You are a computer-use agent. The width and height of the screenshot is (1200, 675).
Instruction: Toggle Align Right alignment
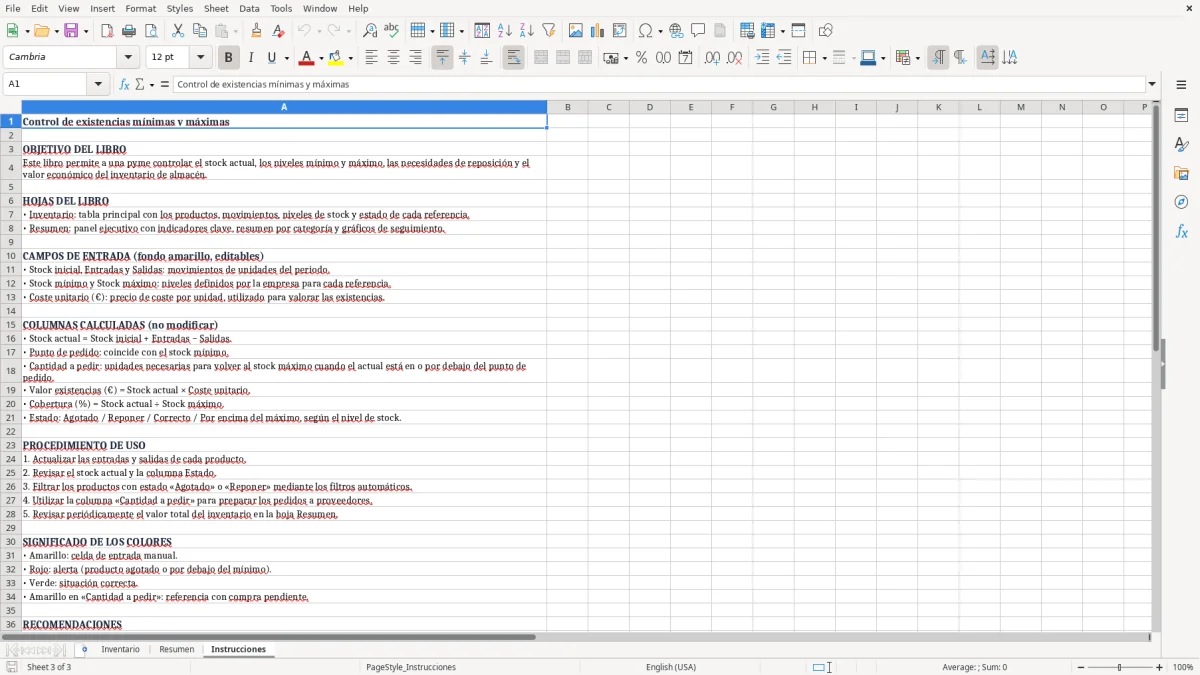[415, 58]
